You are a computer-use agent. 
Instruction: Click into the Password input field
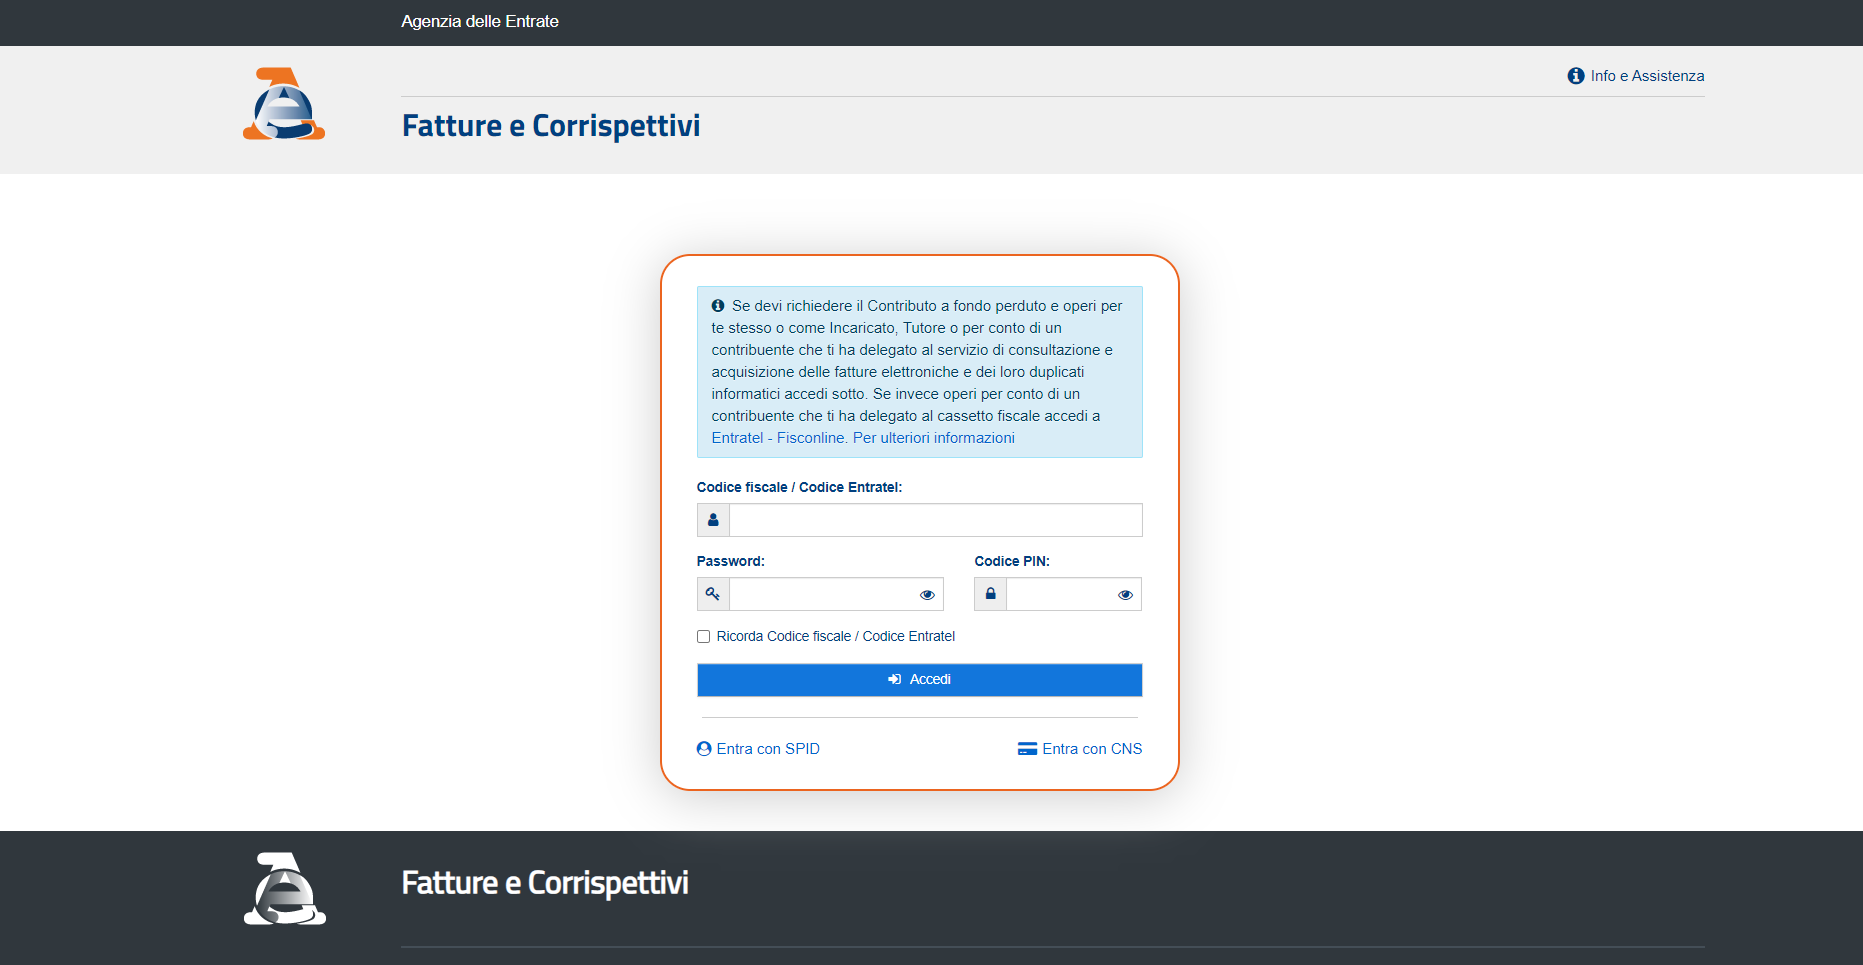822,594
